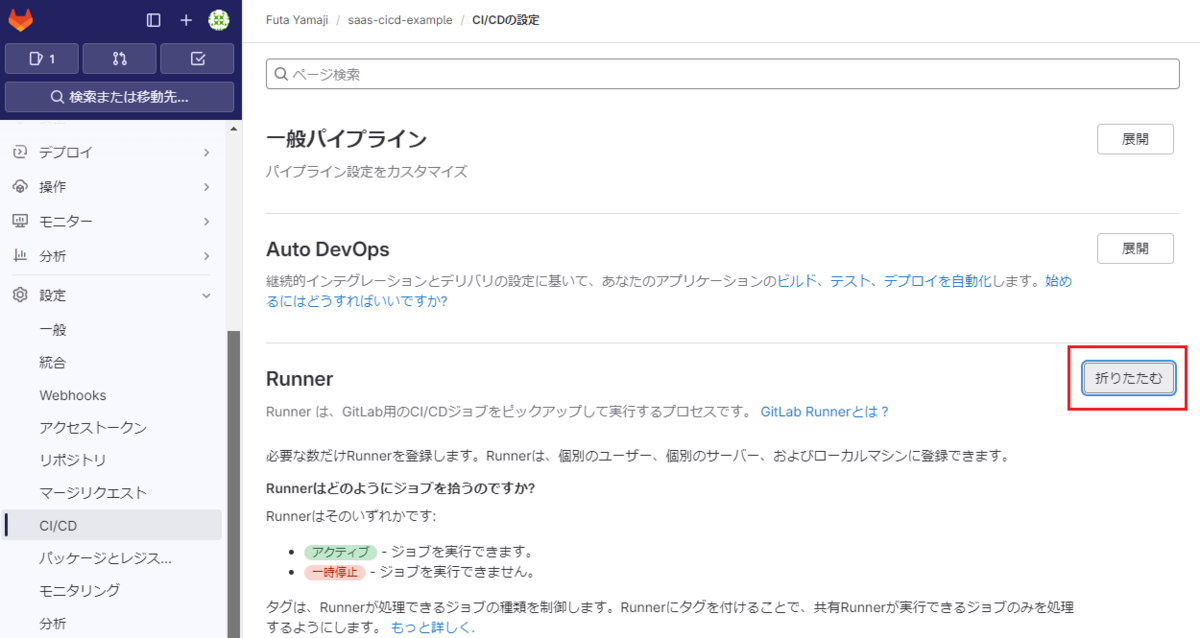
Task: Click the red 一時停止 badge
Action: (x=335, y=572)
